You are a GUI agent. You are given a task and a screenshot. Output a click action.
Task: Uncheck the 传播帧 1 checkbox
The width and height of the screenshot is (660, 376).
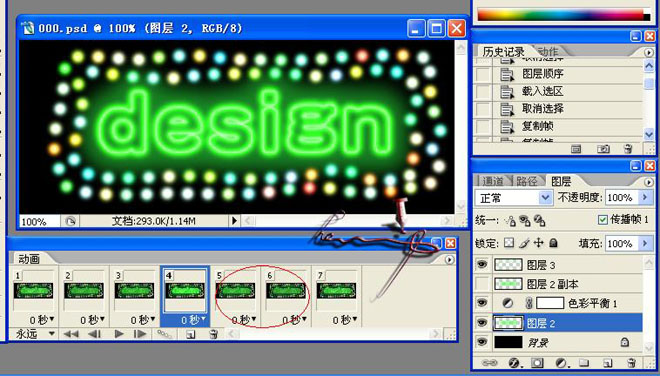click(x=603, y=220)
